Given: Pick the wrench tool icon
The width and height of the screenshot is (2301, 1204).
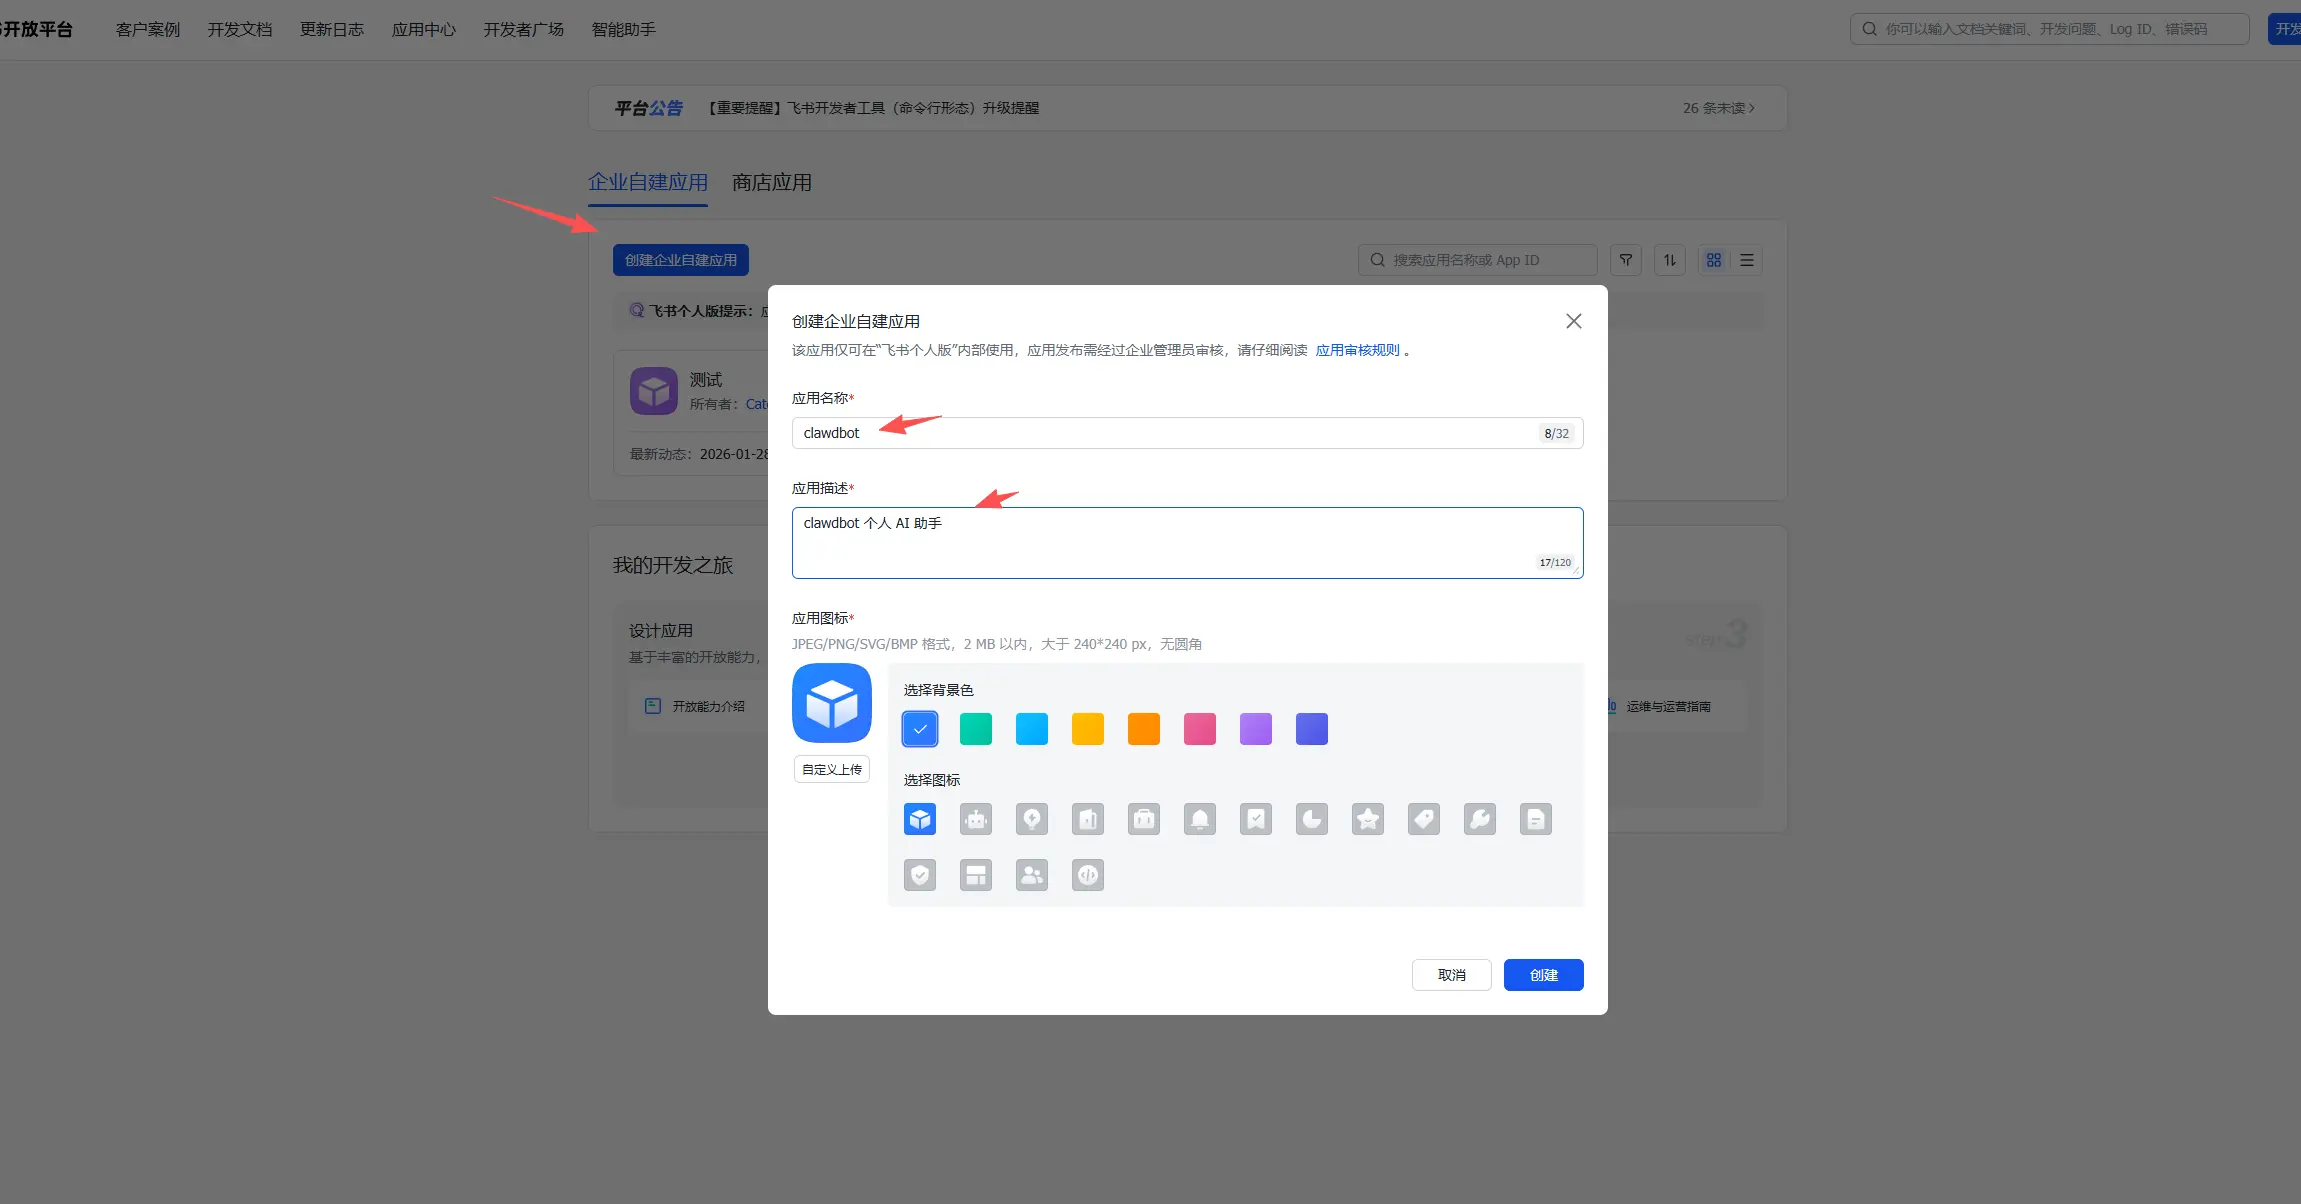Looking at the screenshot, I should tap(1480, 820).
